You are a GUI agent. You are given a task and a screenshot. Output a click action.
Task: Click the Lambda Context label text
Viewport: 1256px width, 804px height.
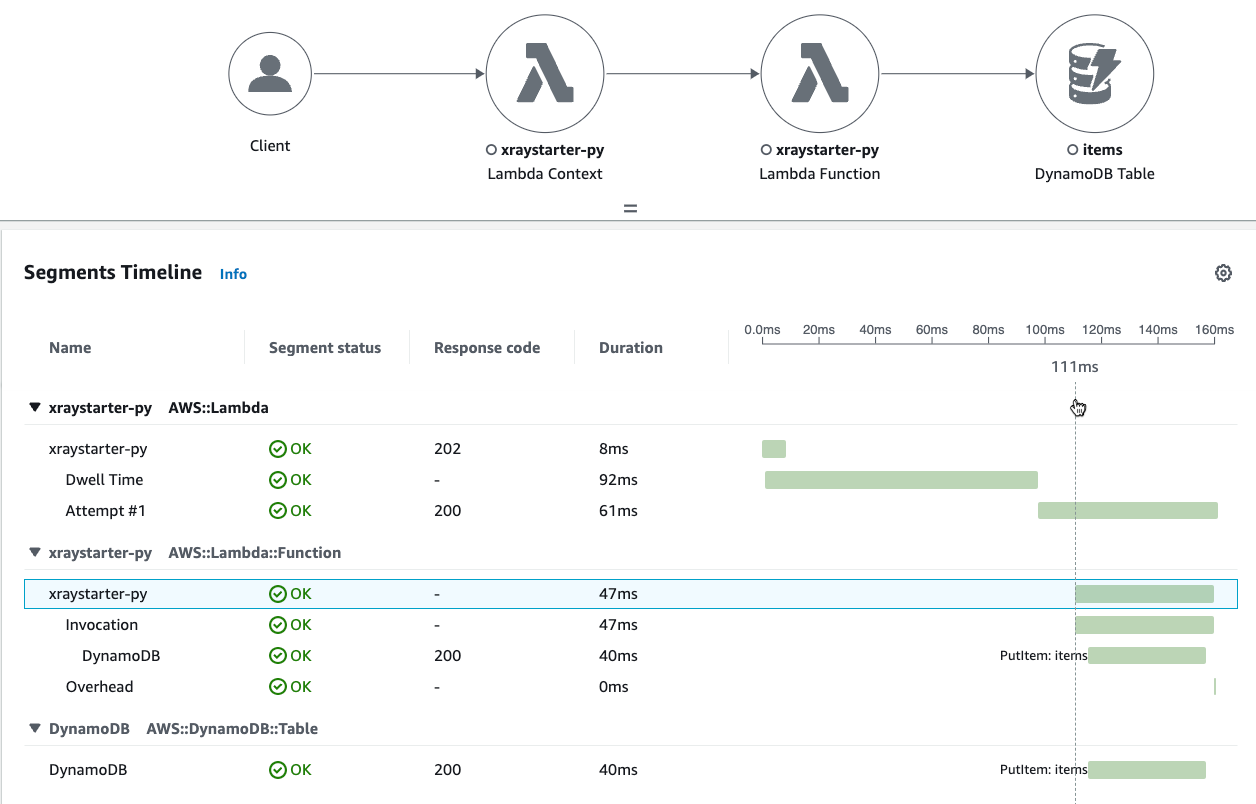pos(545,174)
